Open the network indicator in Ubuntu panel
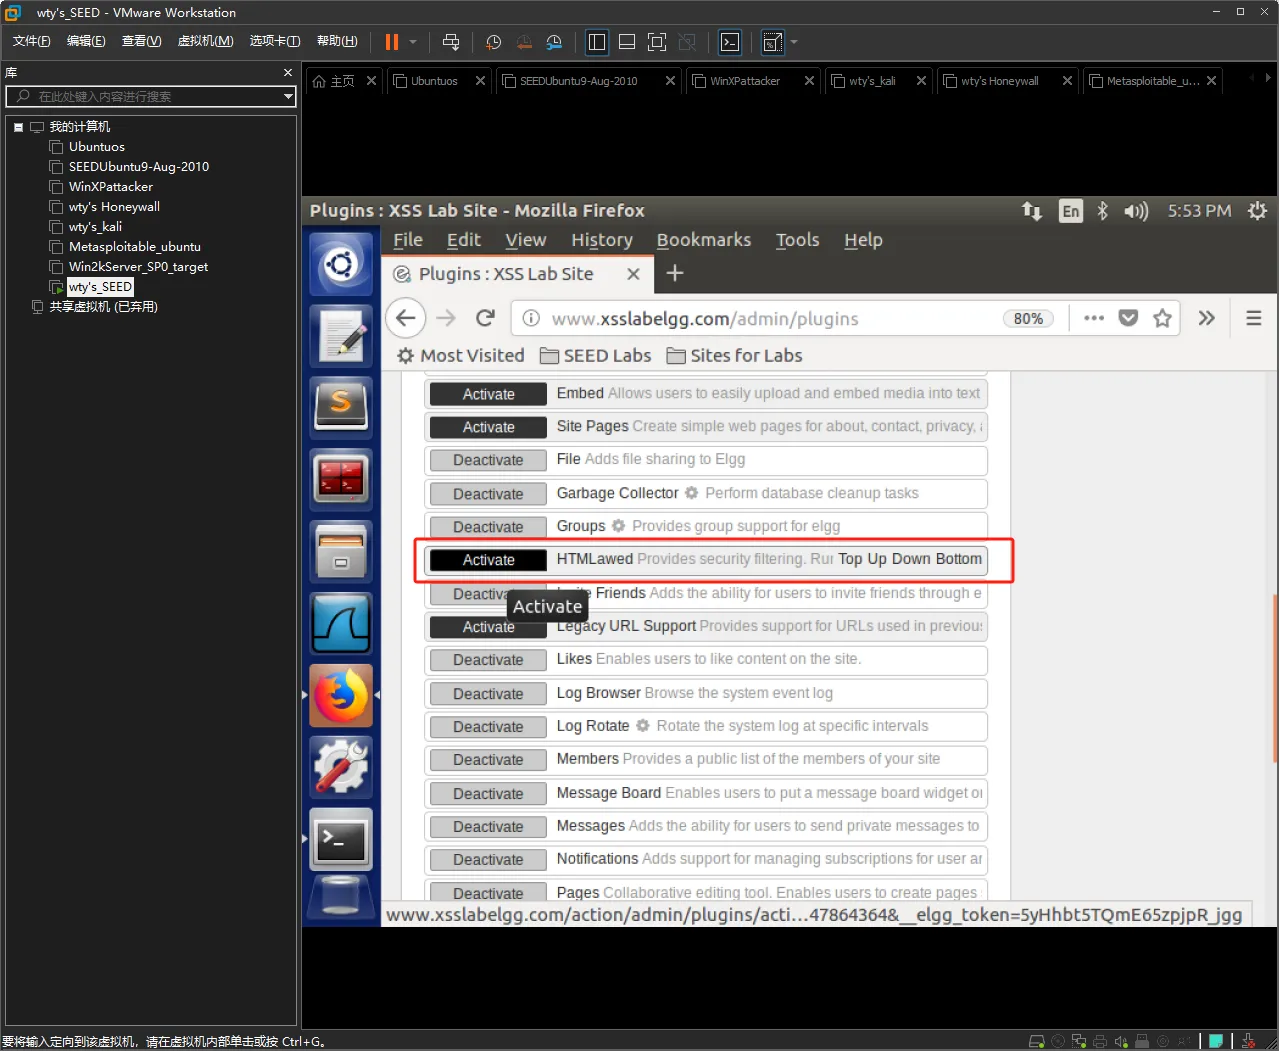1279x1051 pixels. click(x=1032, y=211)
